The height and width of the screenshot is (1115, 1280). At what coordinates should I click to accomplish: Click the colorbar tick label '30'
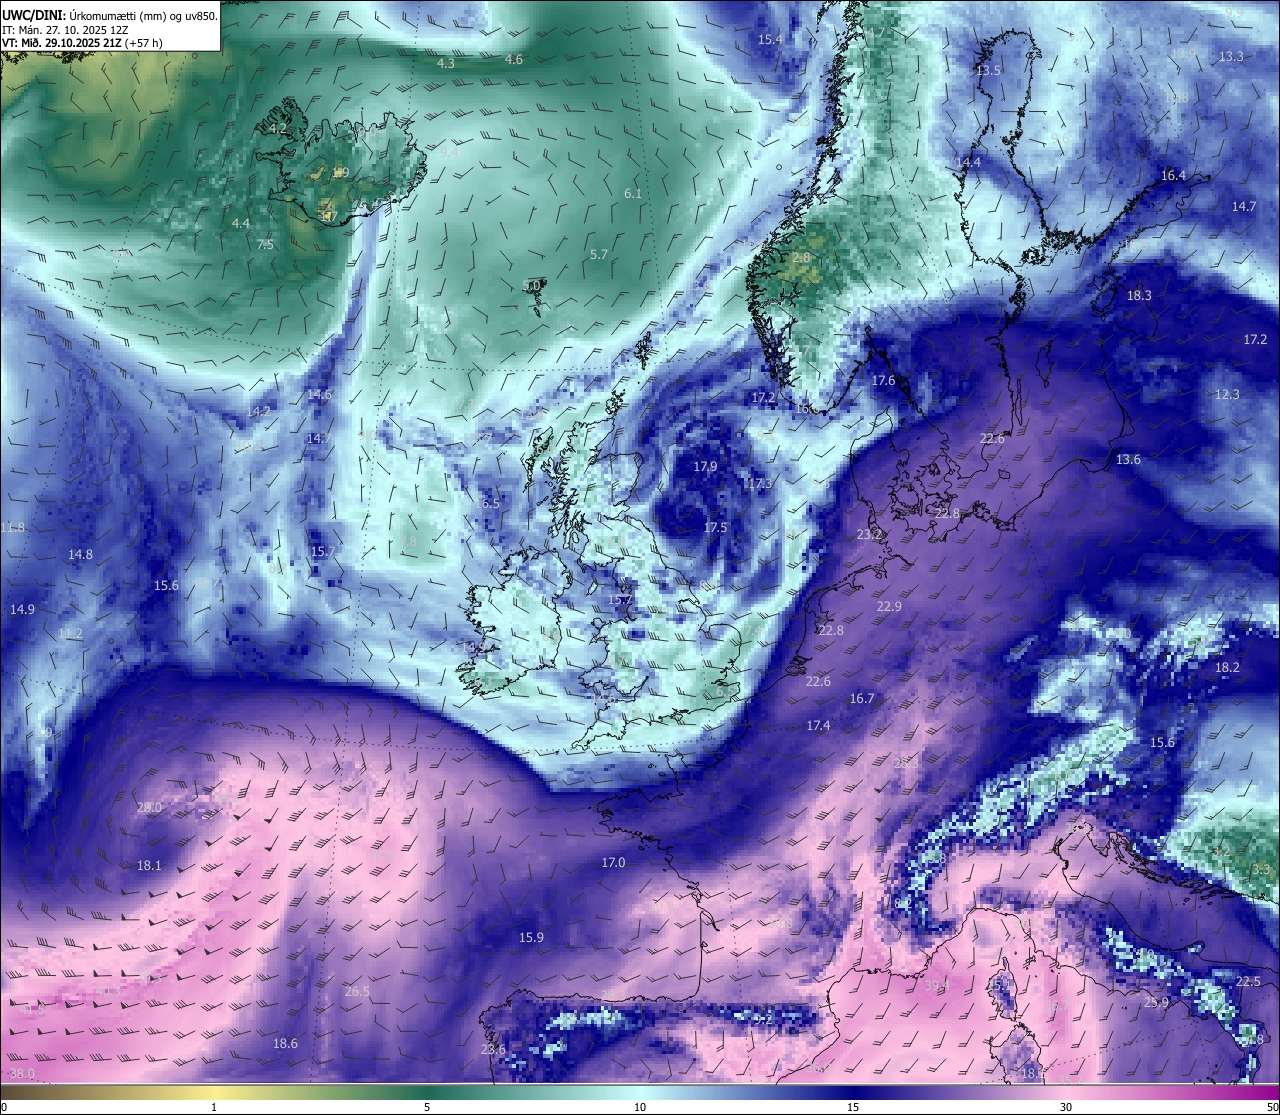[x=1066, y=1107]
